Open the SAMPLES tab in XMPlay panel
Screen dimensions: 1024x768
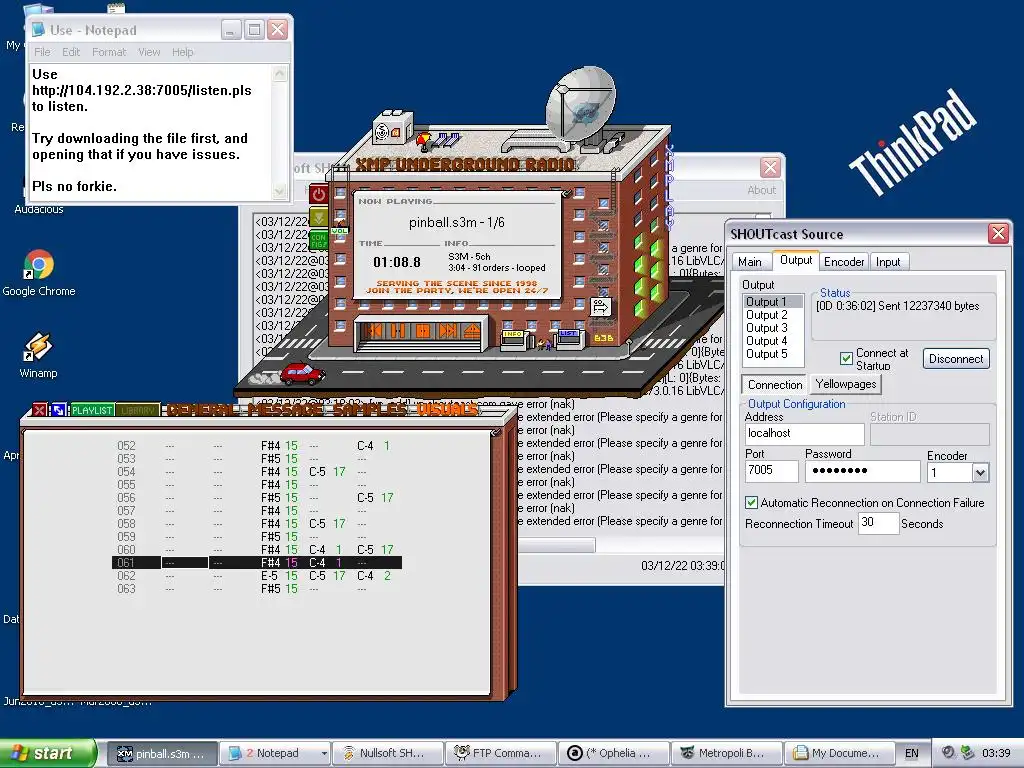point(369,410)
